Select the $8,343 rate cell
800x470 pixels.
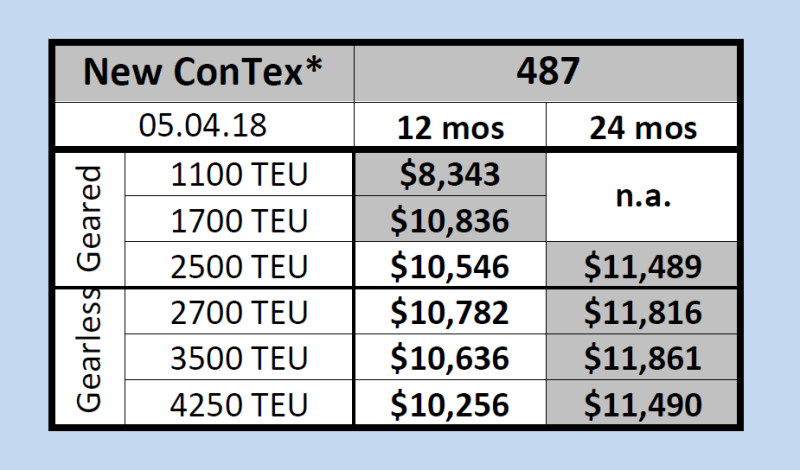pos(450,176)
